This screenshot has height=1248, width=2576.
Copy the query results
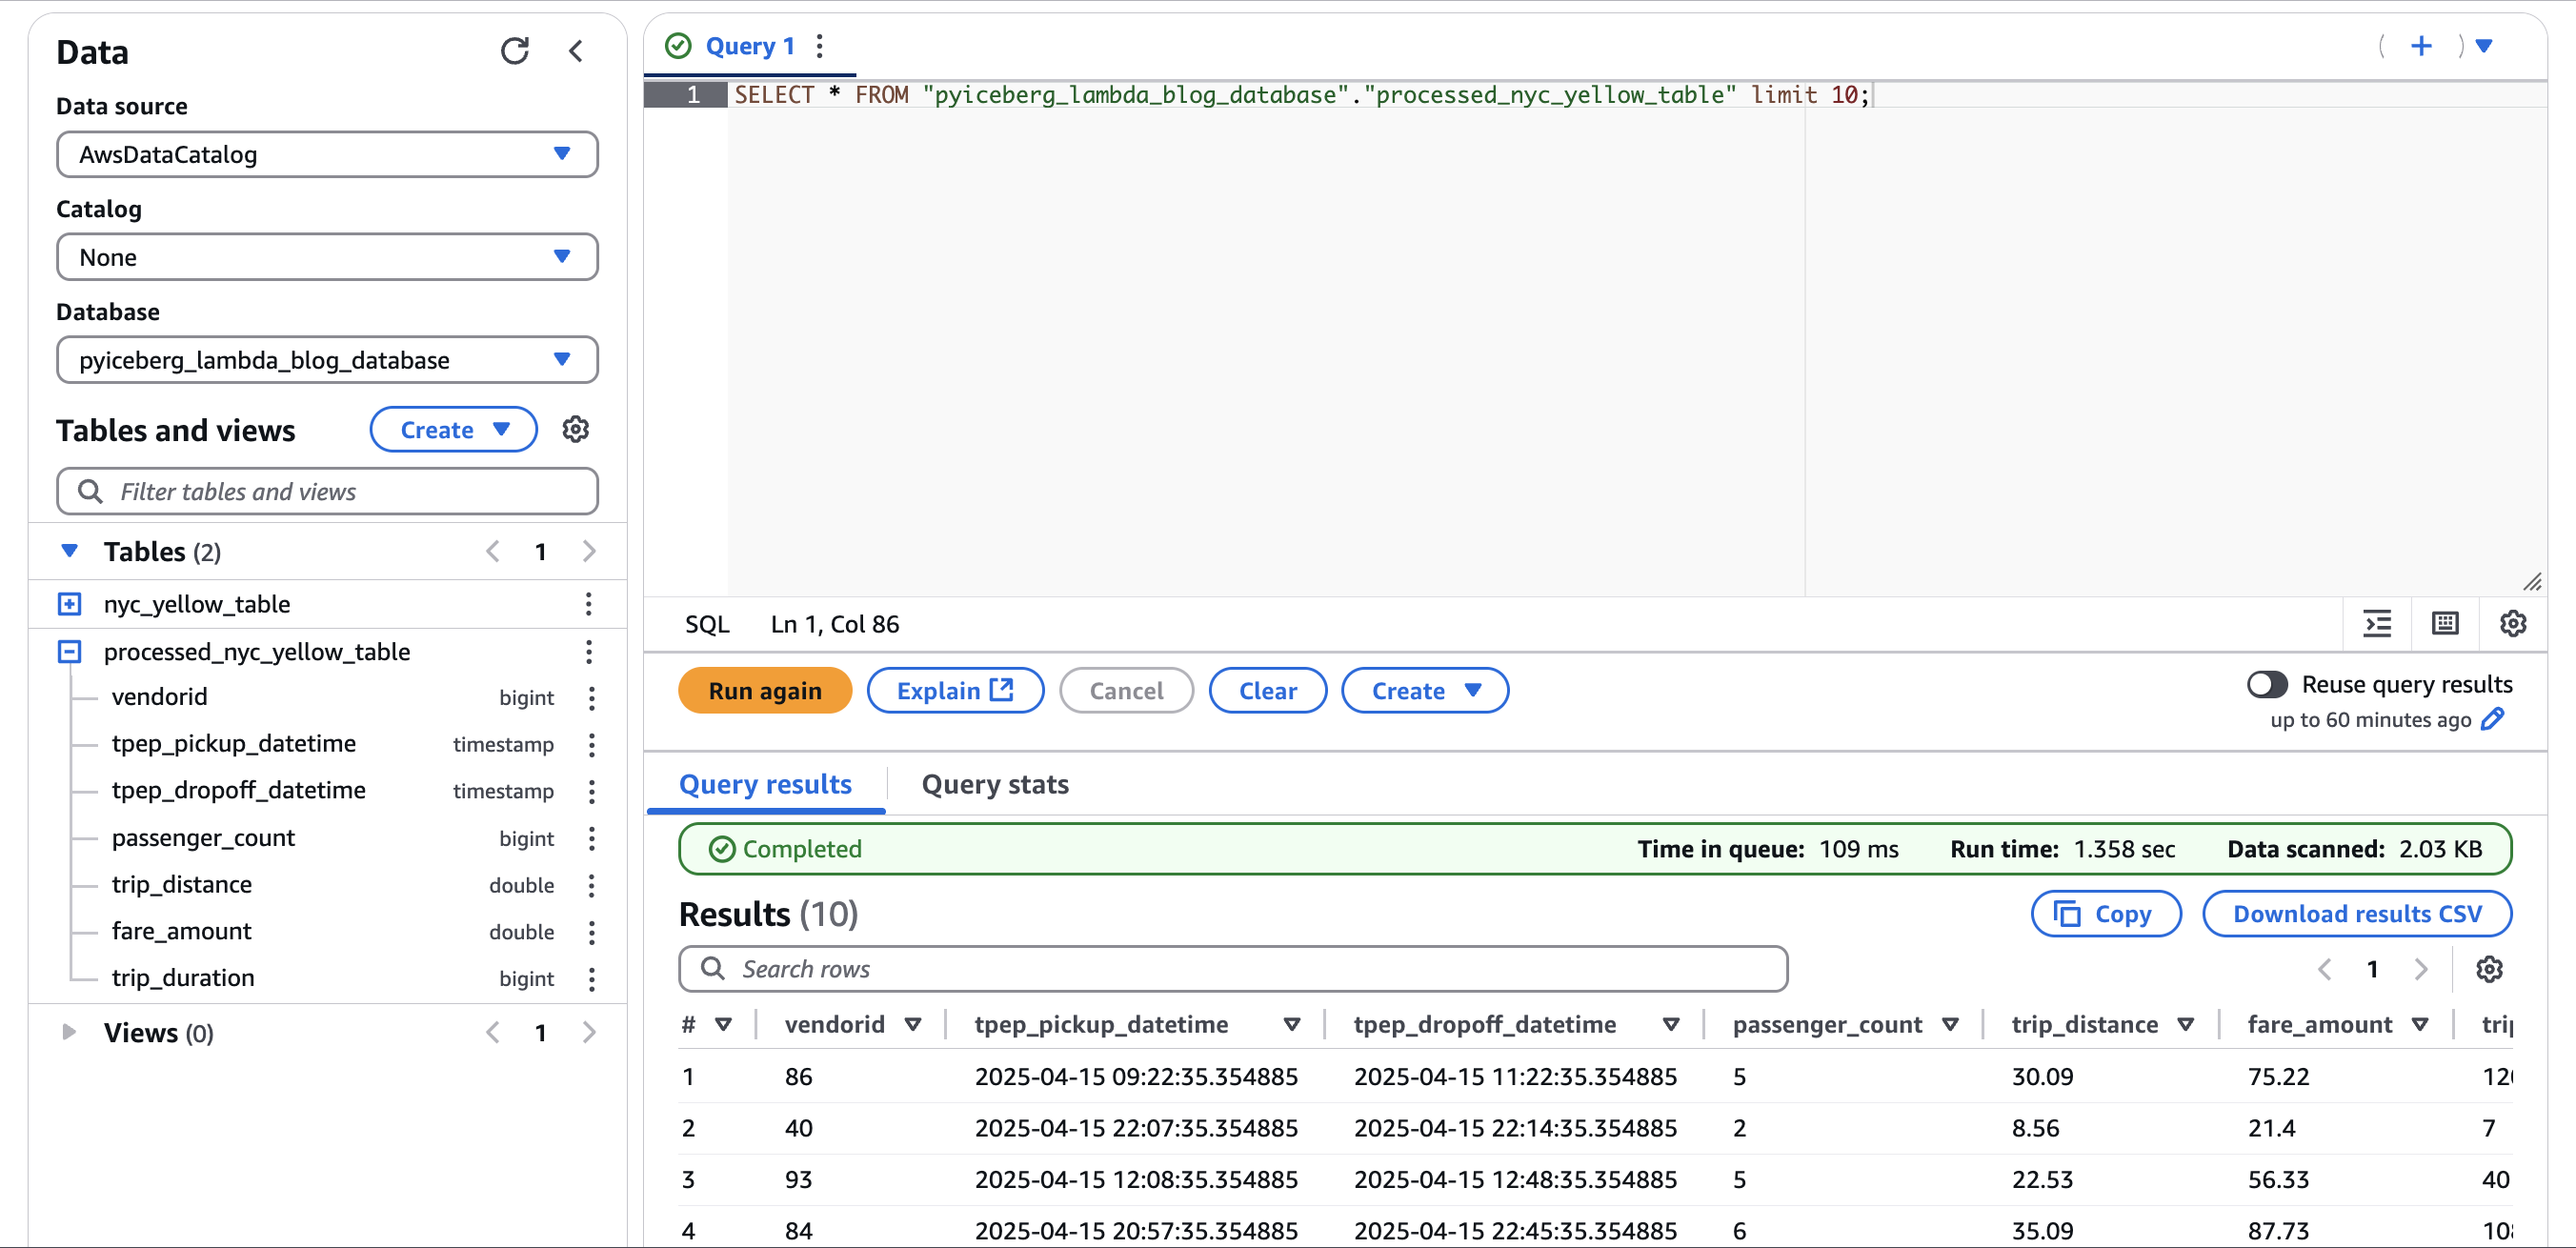pos(2105,913)
